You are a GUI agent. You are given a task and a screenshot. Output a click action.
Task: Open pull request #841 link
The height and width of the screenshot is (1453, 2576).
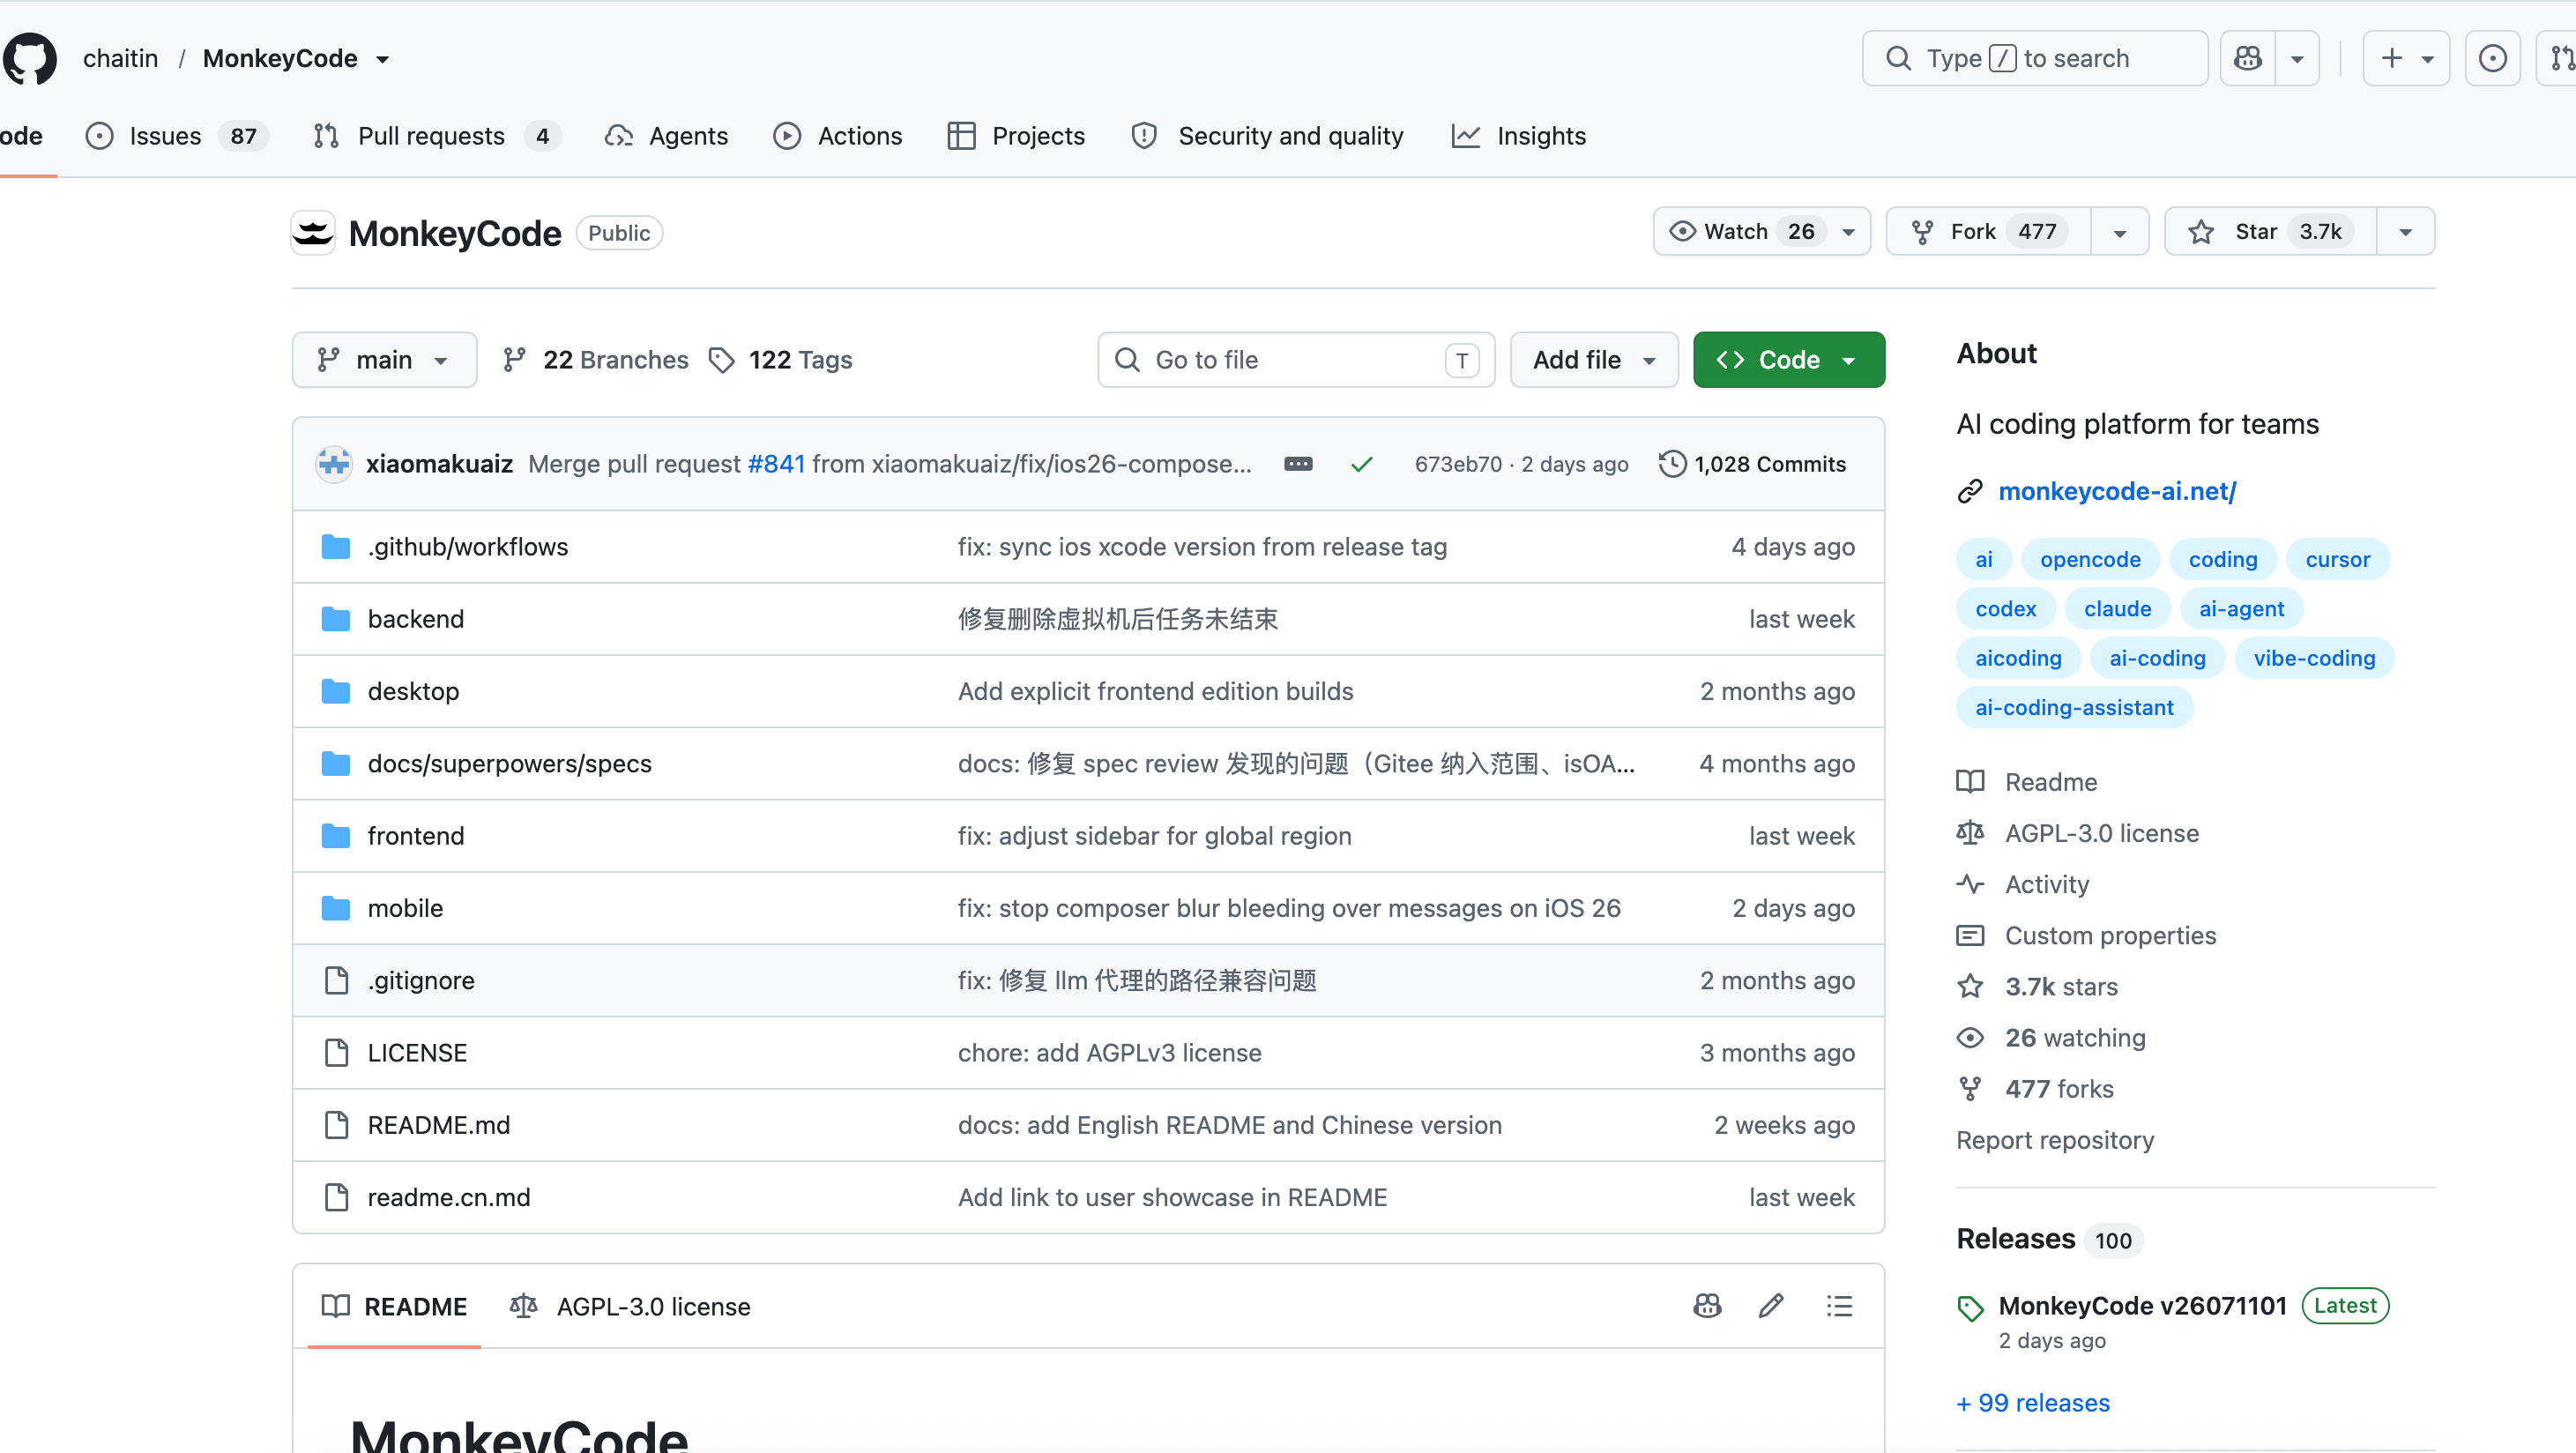[x=776, y=464]
